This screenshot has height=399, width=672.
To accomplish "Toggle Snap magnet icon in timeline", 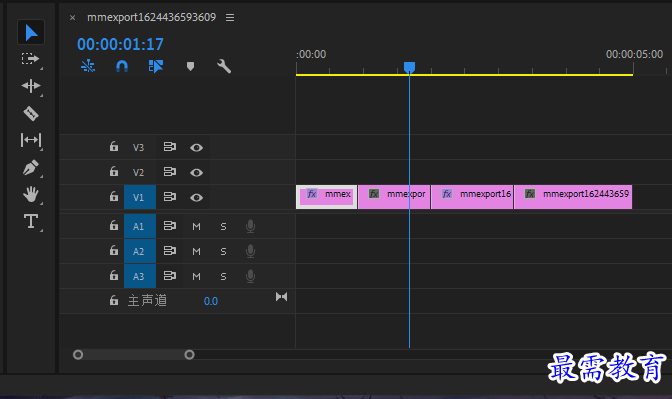I will pyautogui.click(x=122, y=66).
